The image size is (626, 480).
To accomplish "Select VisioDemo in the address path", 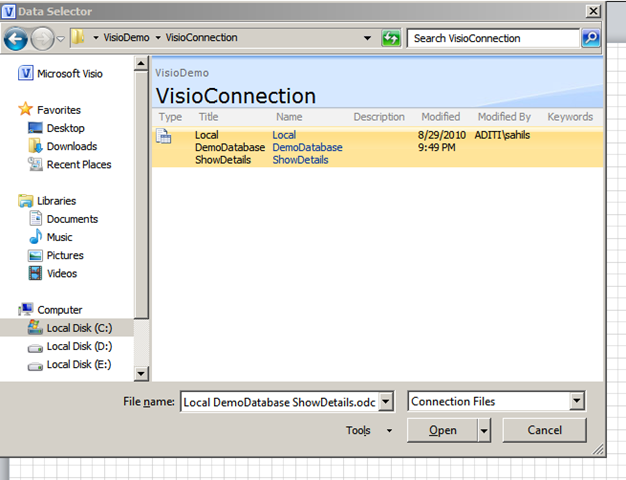I will coord(126,38).
